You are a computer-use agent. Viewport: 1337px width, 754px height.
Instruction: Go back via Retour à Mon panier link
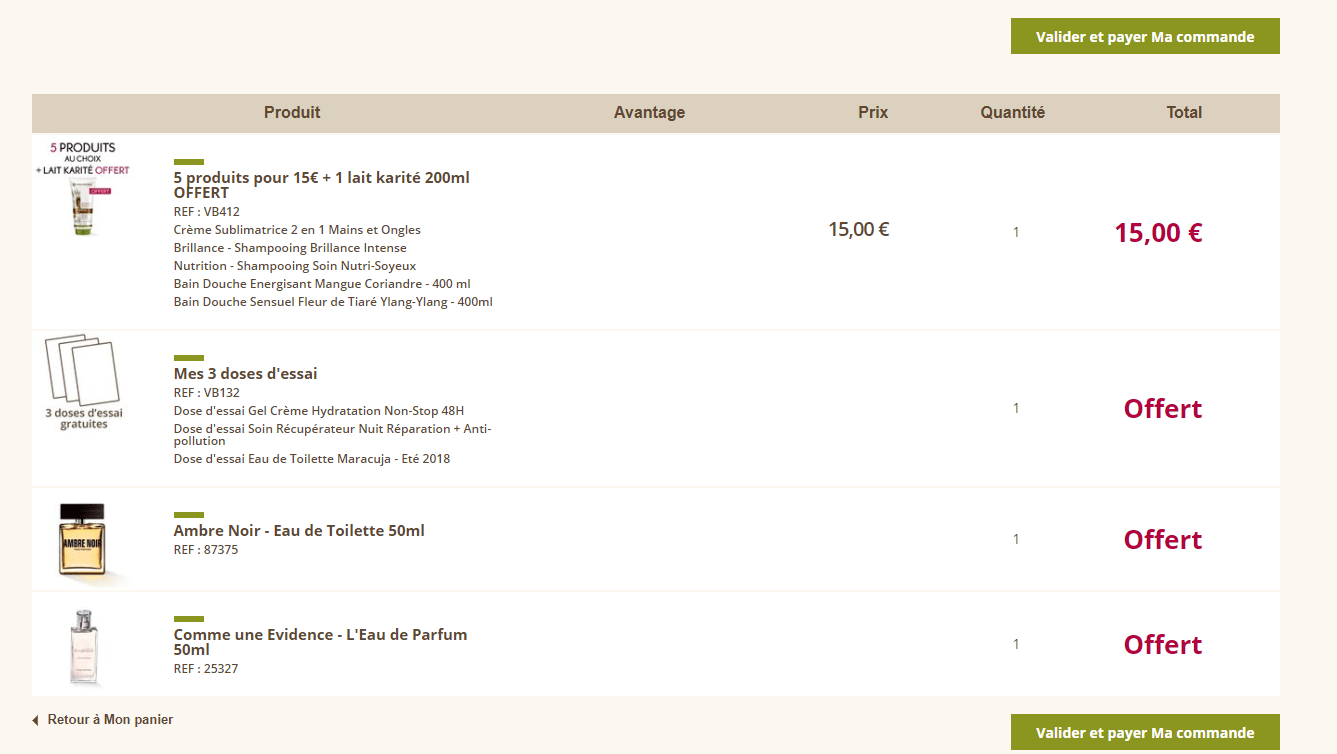[110, 720]
